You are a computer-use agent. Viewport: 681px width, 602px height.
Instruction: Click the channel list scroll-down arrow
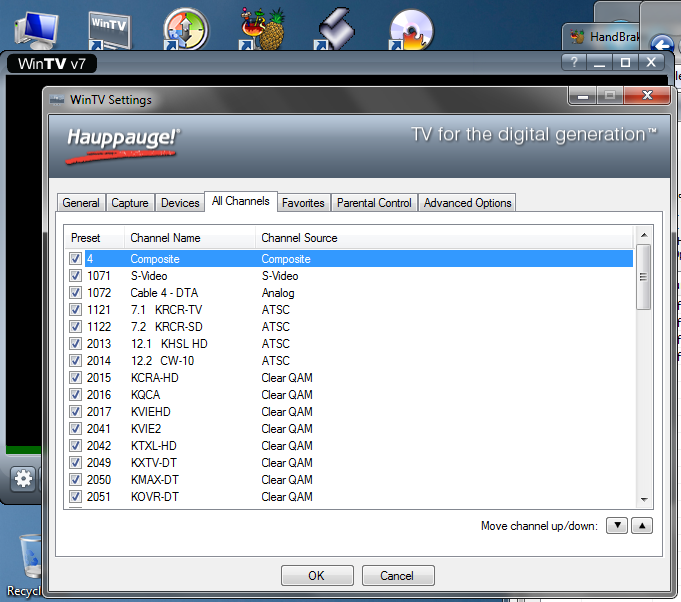[x=644, y=500]
